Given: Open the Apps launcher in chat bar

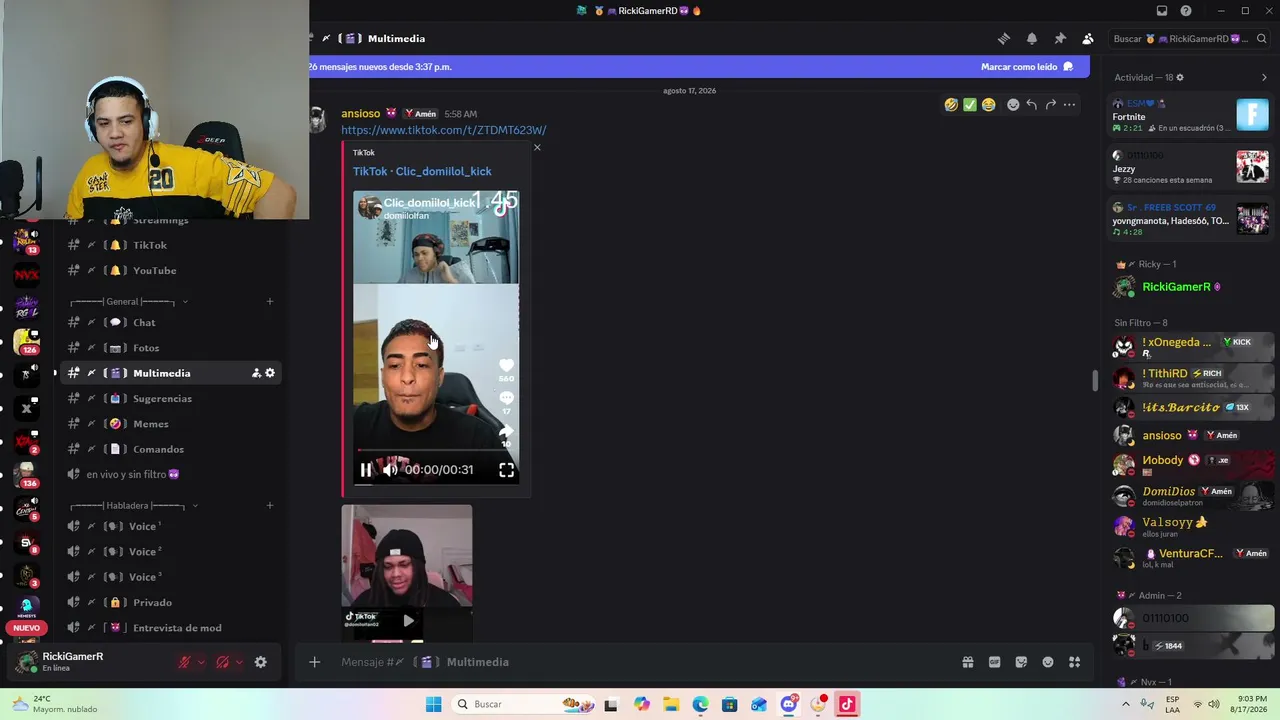Looking at the screenshot, I should (x=1075, y=662).
